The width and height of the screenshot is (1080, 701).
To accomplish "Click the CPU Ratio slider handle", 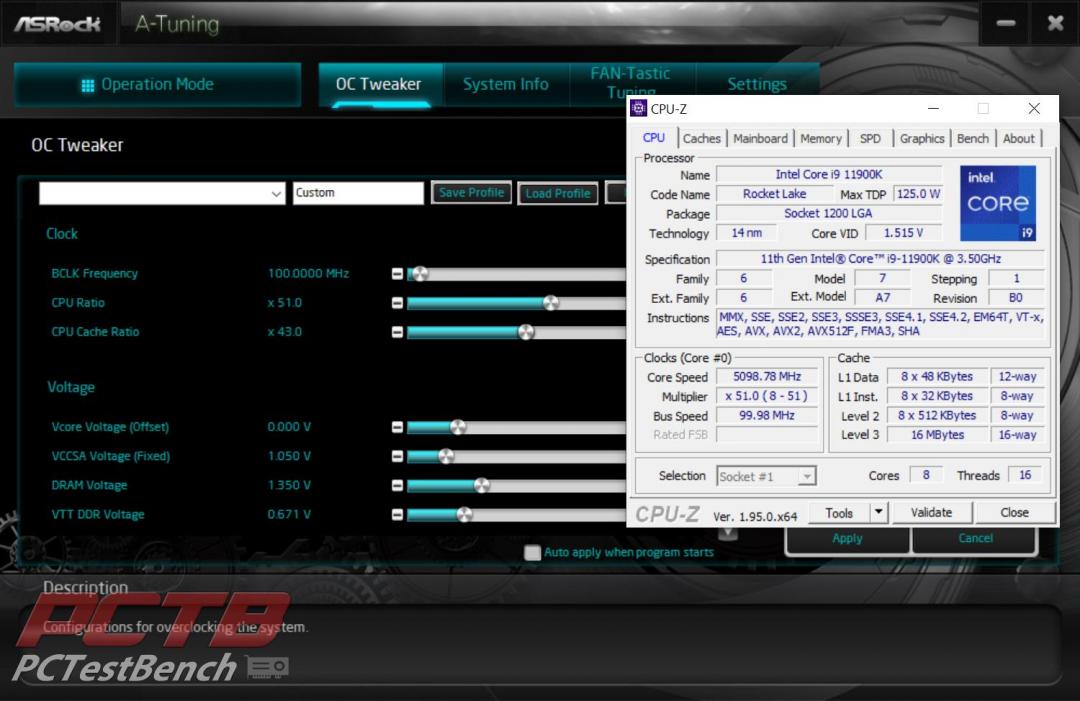I will 550,303.
